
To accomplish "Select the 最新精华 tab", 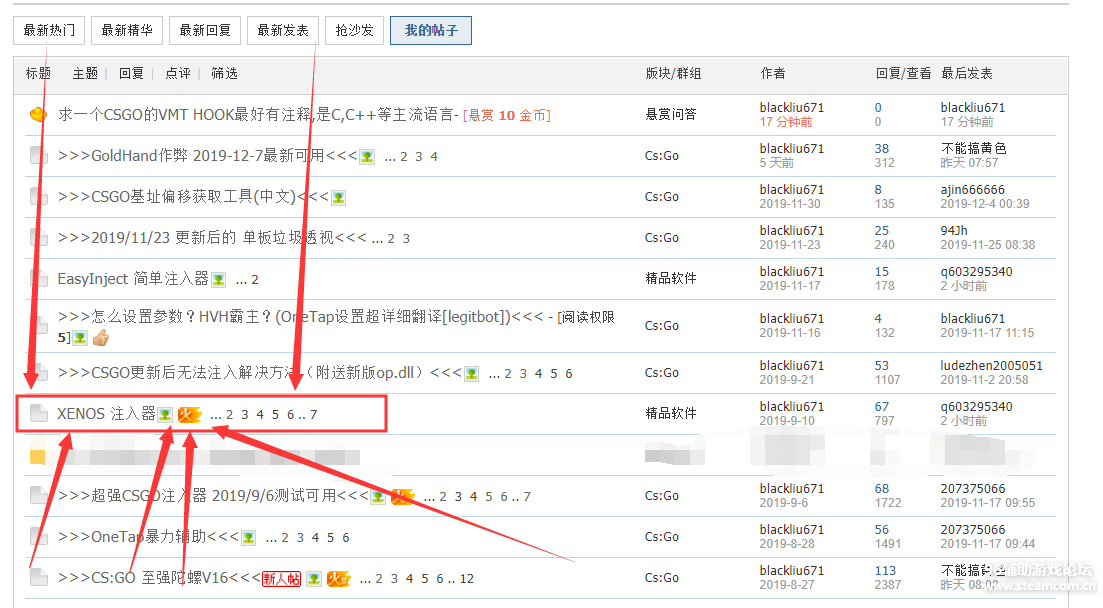I will (126, 30).
